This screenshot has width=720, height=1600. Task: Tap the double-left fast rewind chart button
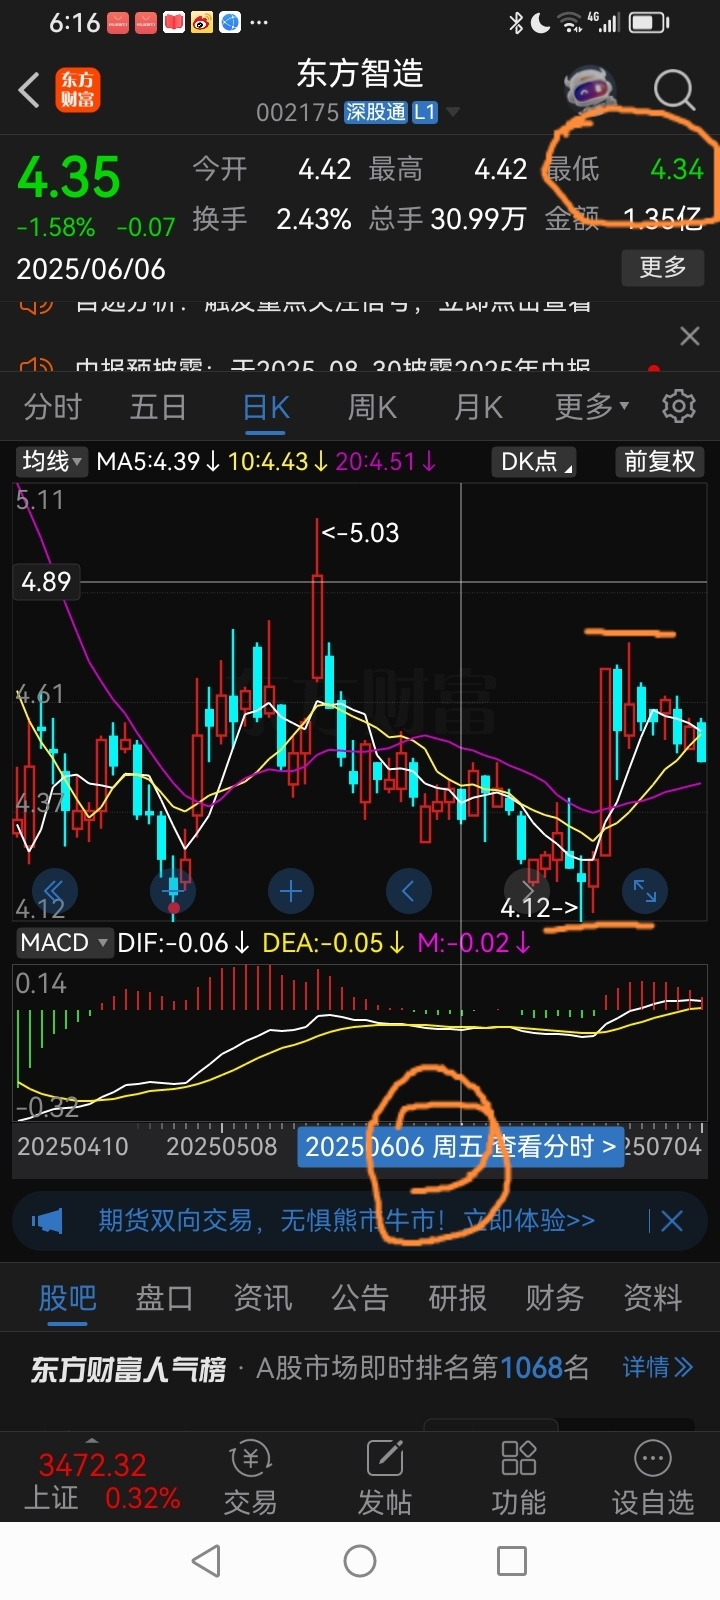54,890
